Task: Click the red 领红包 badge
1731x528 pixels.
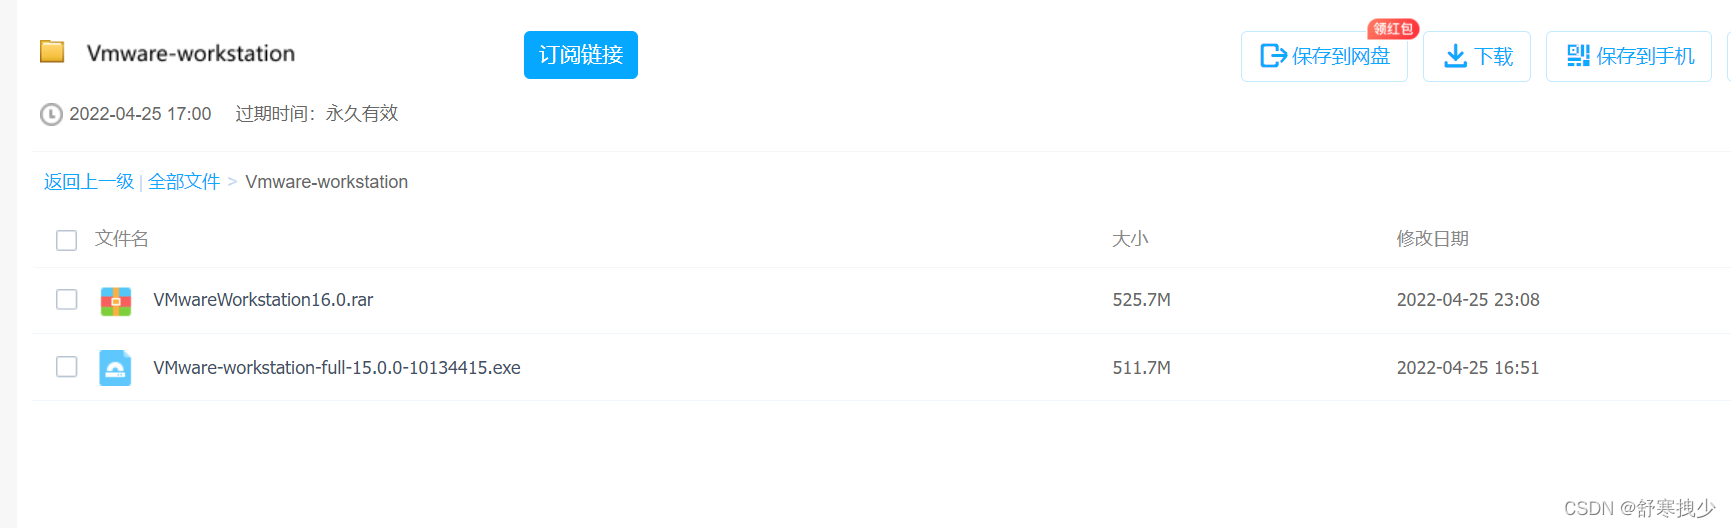Action: pyautogui.click(x=1393, y=29)
